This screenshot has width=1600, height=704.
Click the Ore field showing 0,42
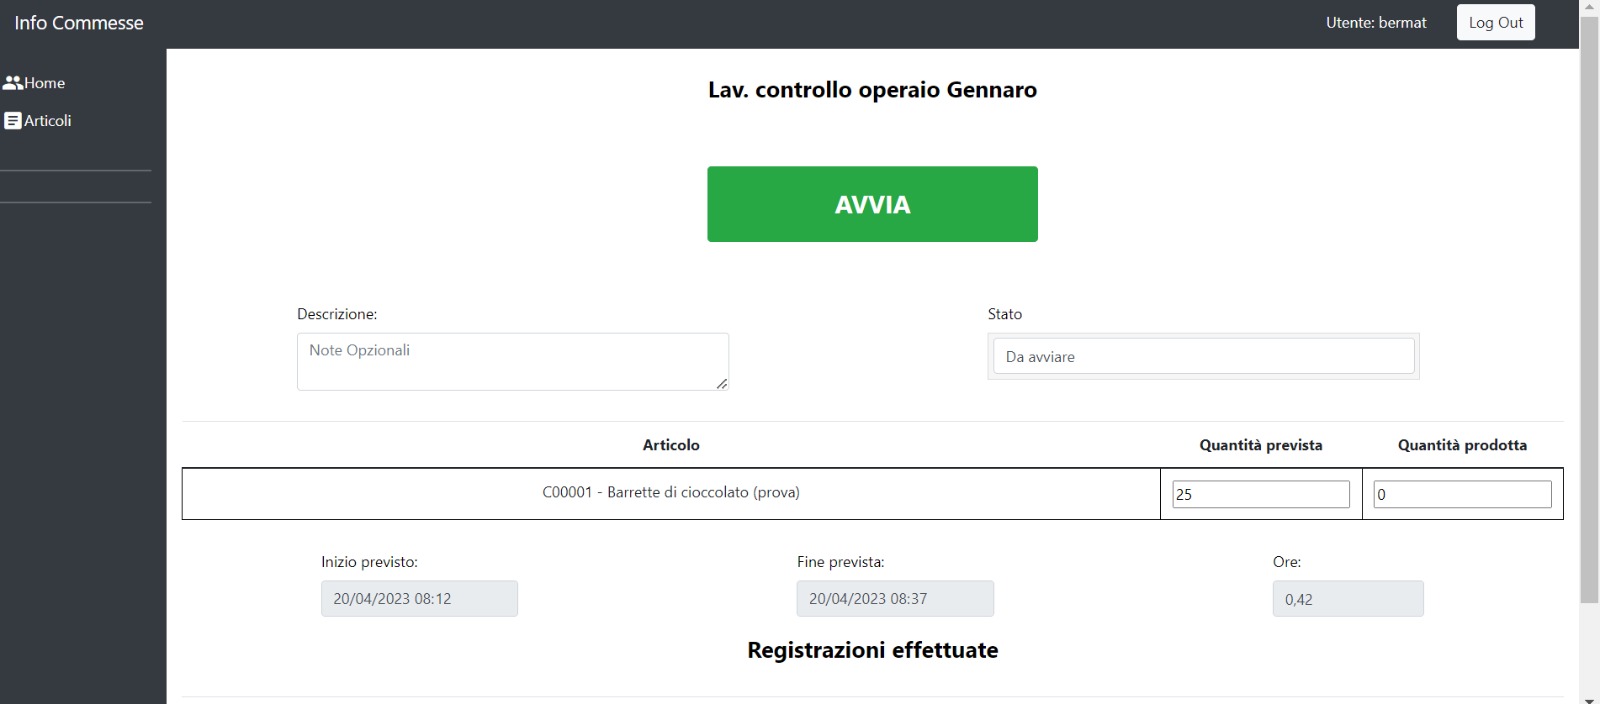click(x=1348, y=599)
